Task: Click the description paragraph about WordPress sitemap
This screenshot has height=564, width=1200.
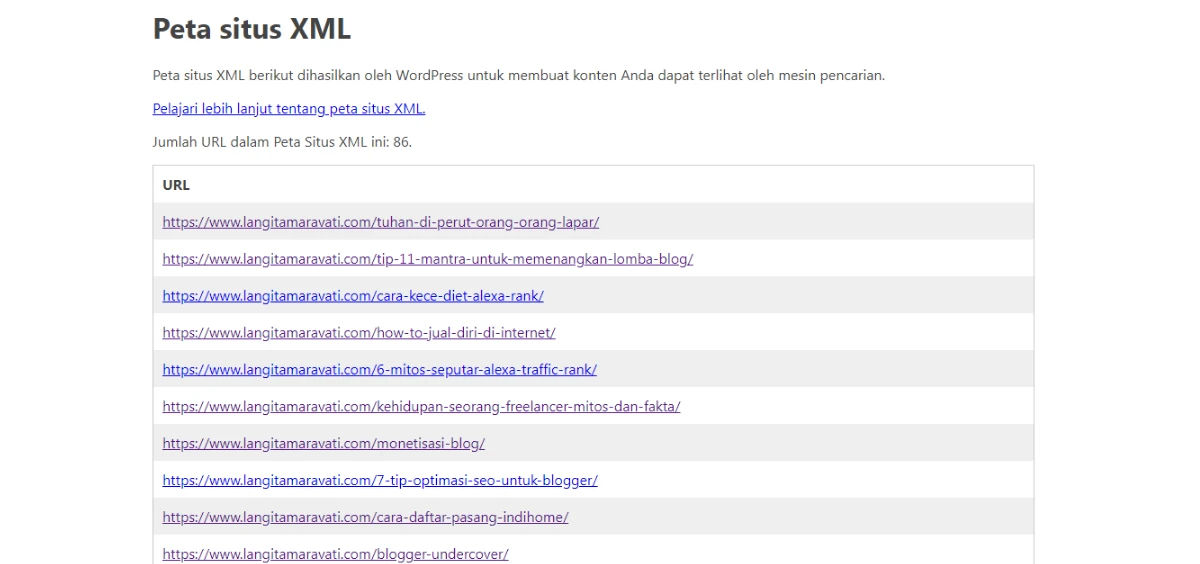Action: pyautogui.click(x=519, y=75)
